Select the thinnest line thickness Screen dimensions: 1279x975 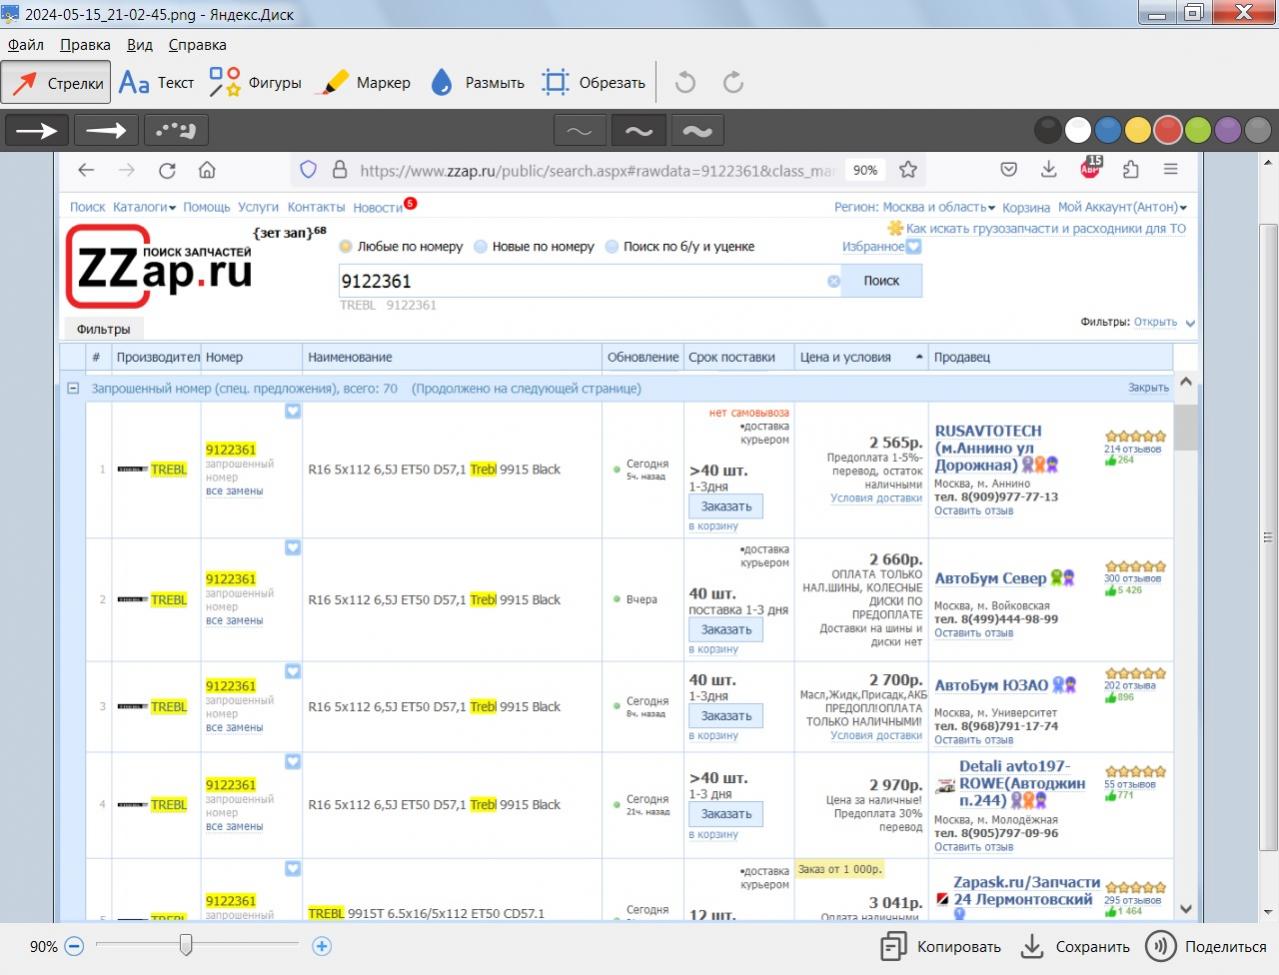(580, 131)
